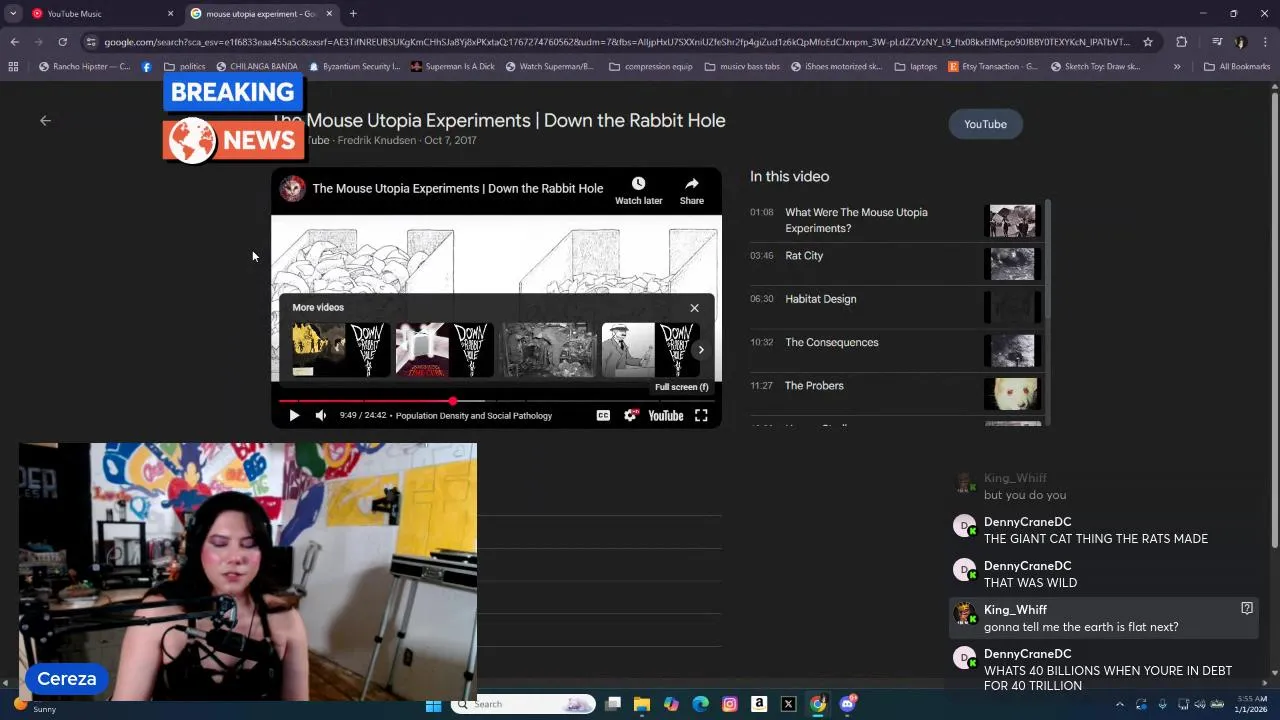Open the video on YouTube via the logo
1280x720 pixels.
pos(666,415)
